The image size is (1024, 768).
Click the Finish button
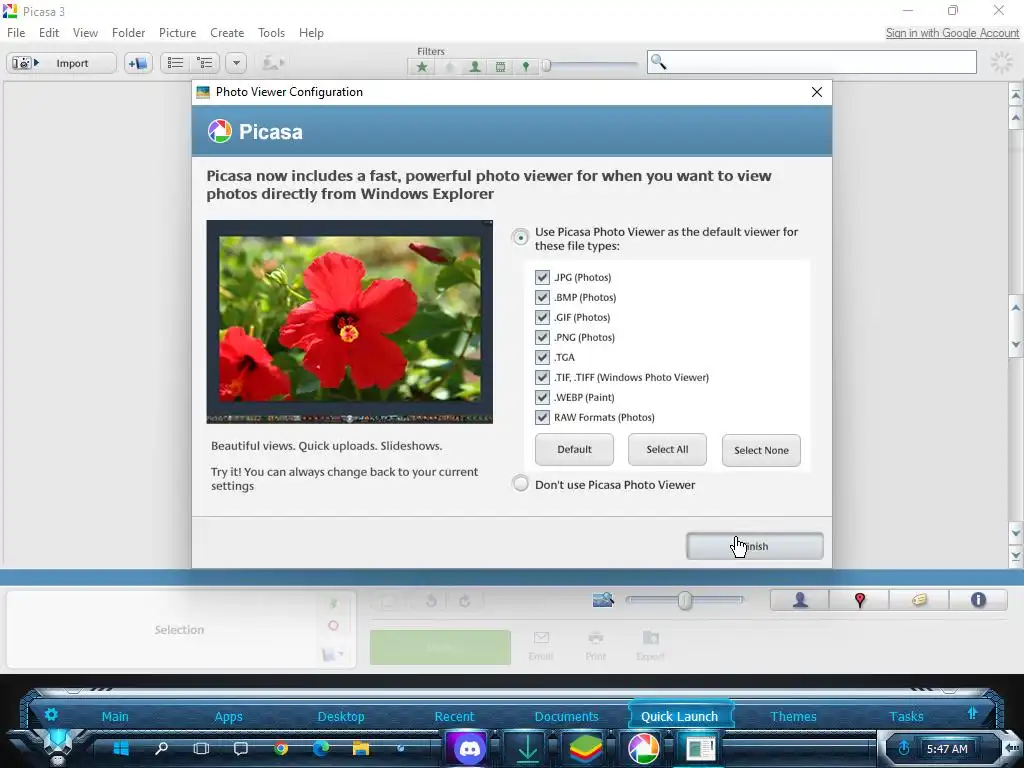click(754, 546)
